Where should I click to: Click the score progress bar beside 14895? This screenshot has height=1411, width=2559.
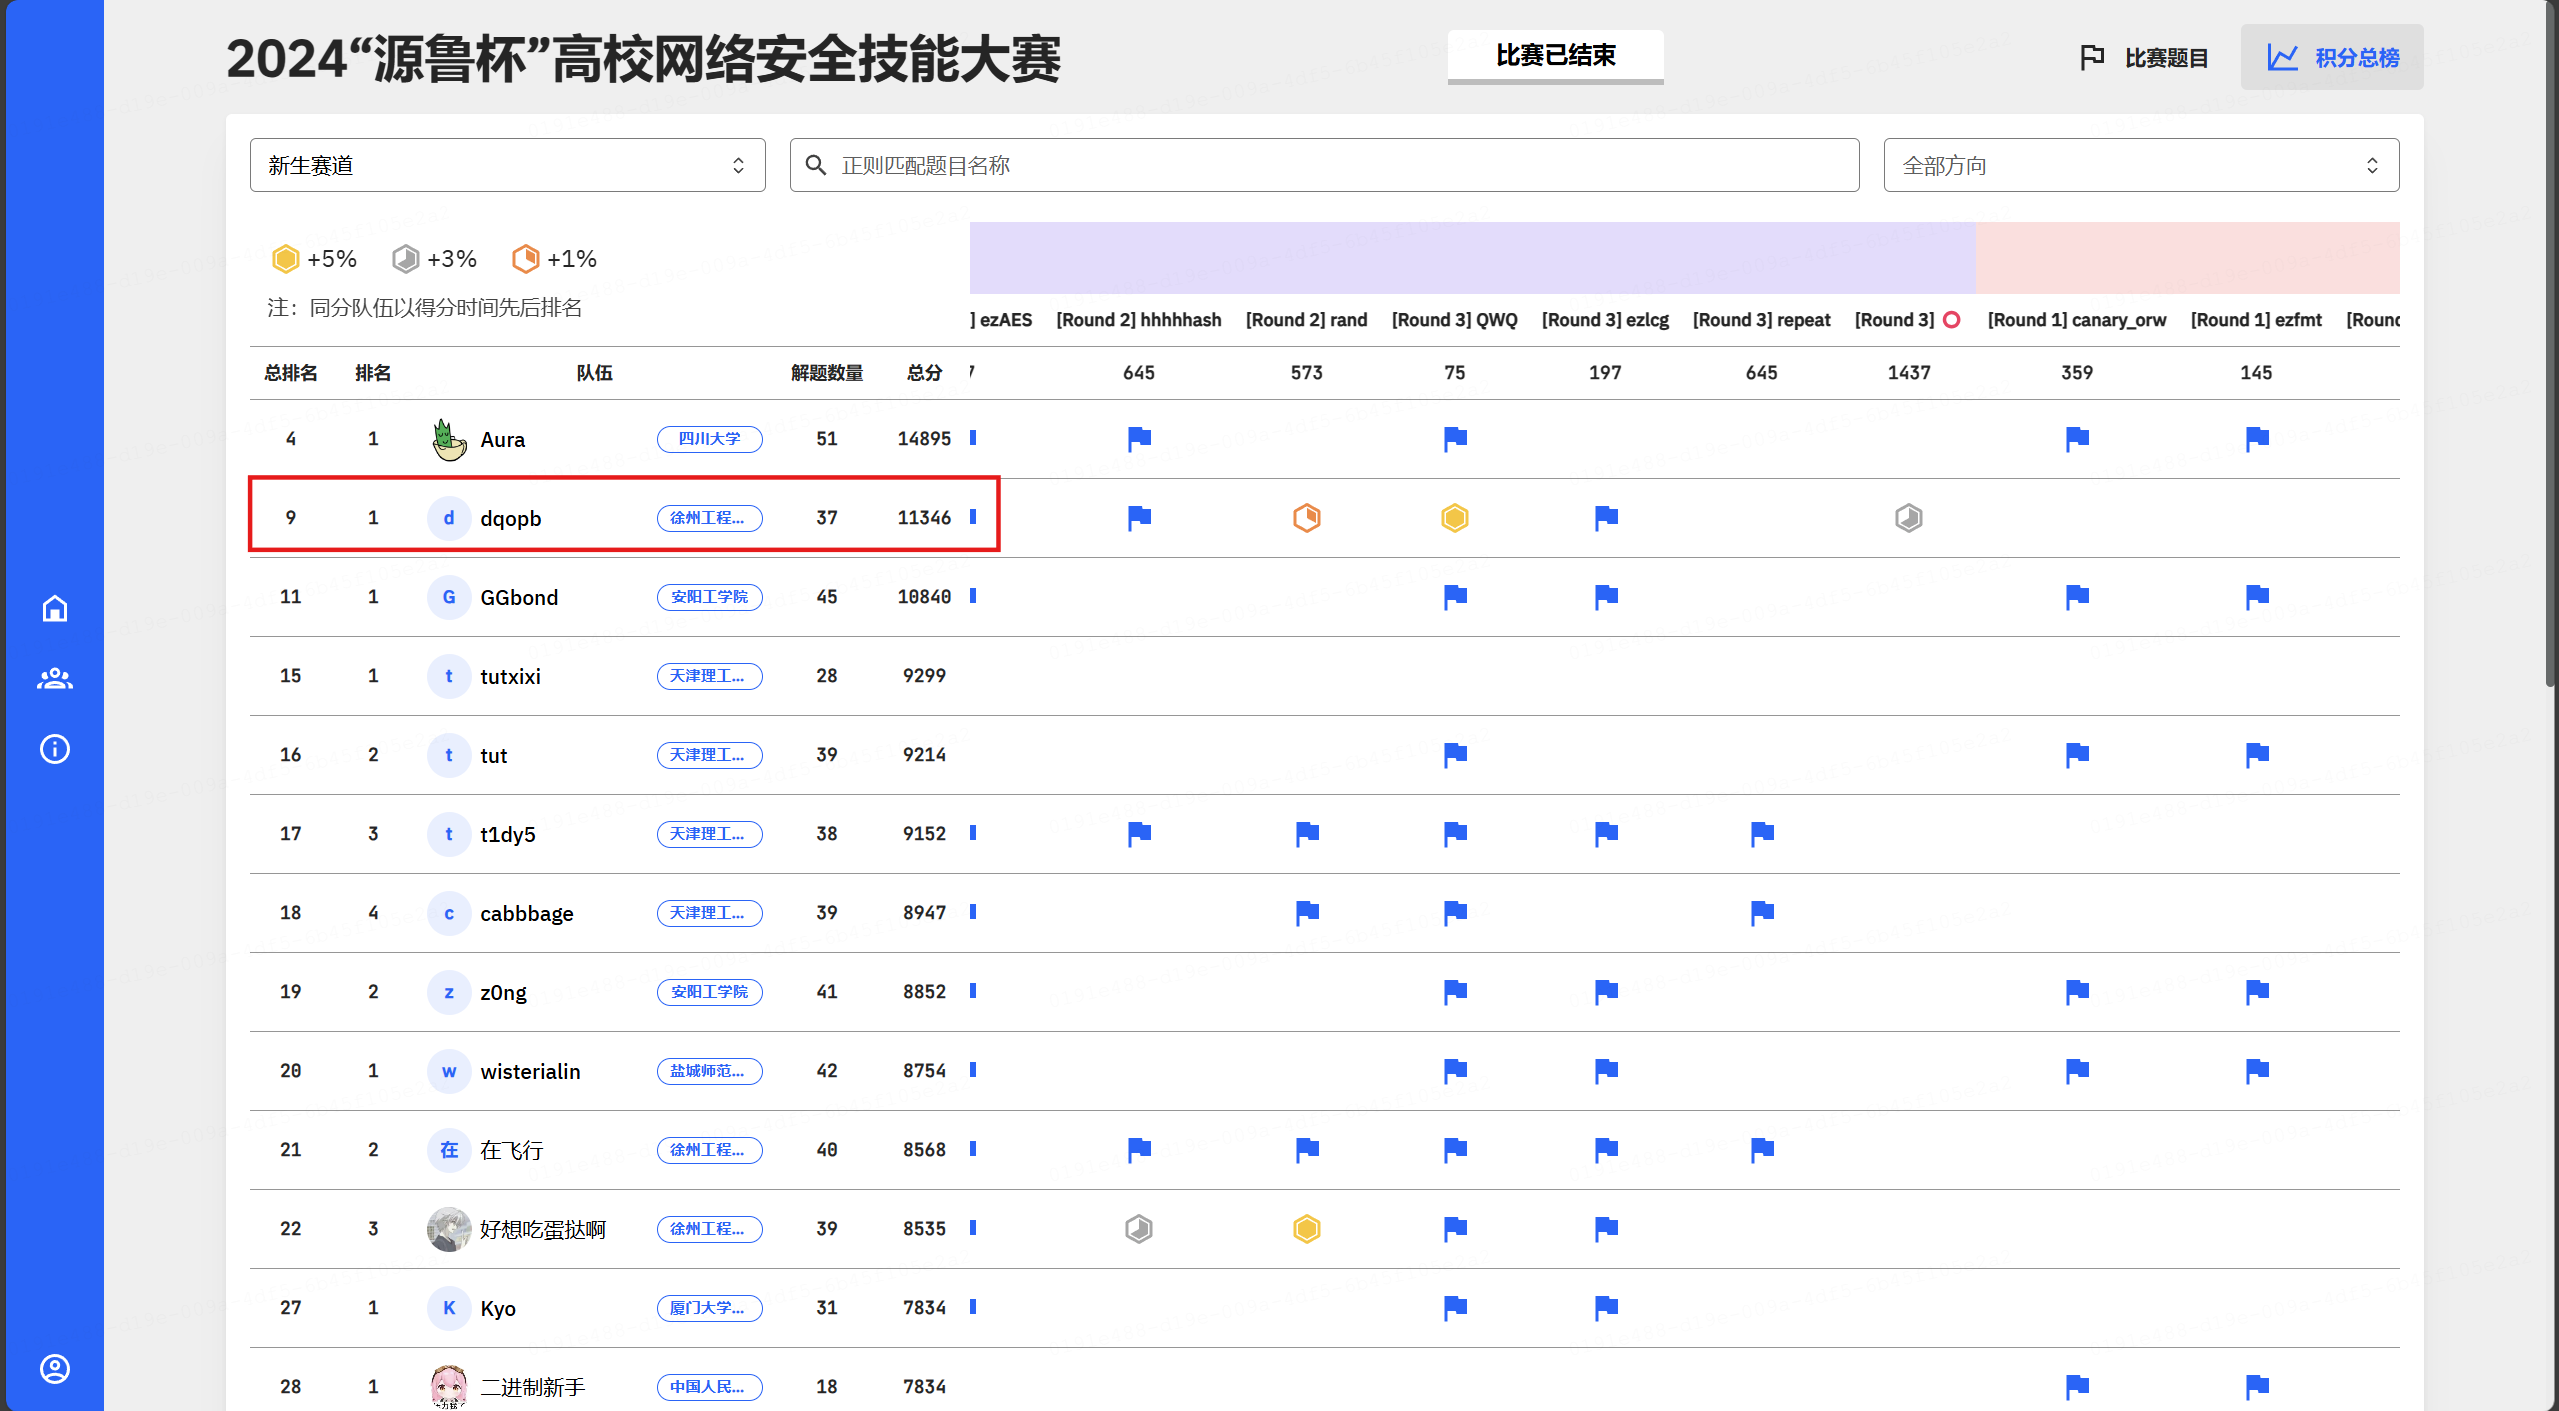(972, 438)
